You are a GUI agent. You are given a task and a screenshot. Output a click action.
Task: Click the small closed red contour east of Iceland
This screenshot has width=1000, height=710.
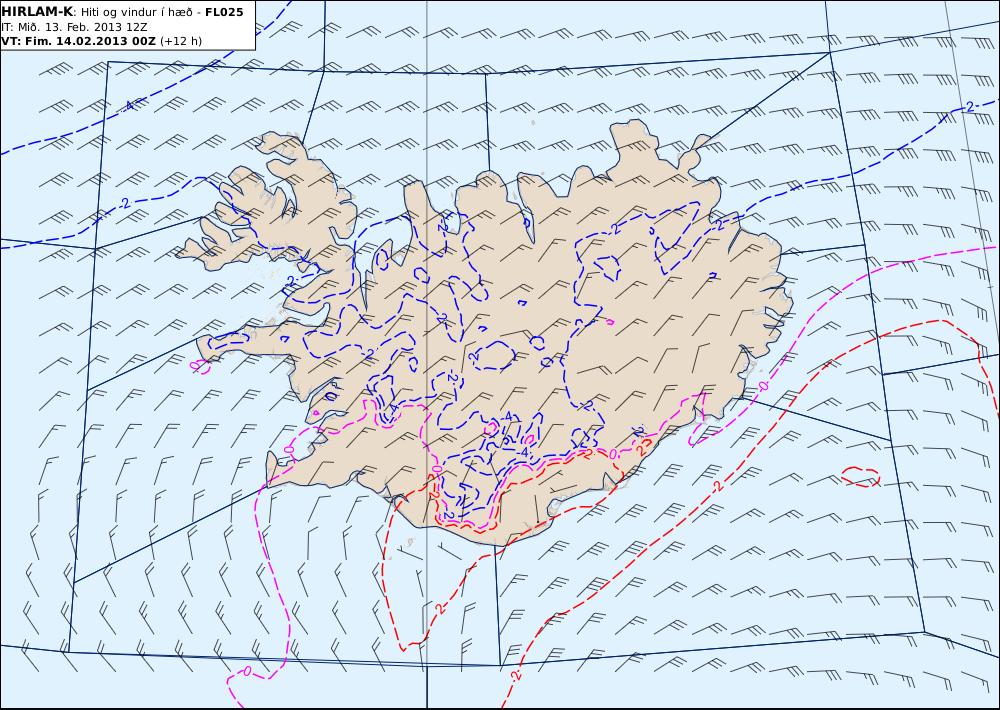pos(860,477)
